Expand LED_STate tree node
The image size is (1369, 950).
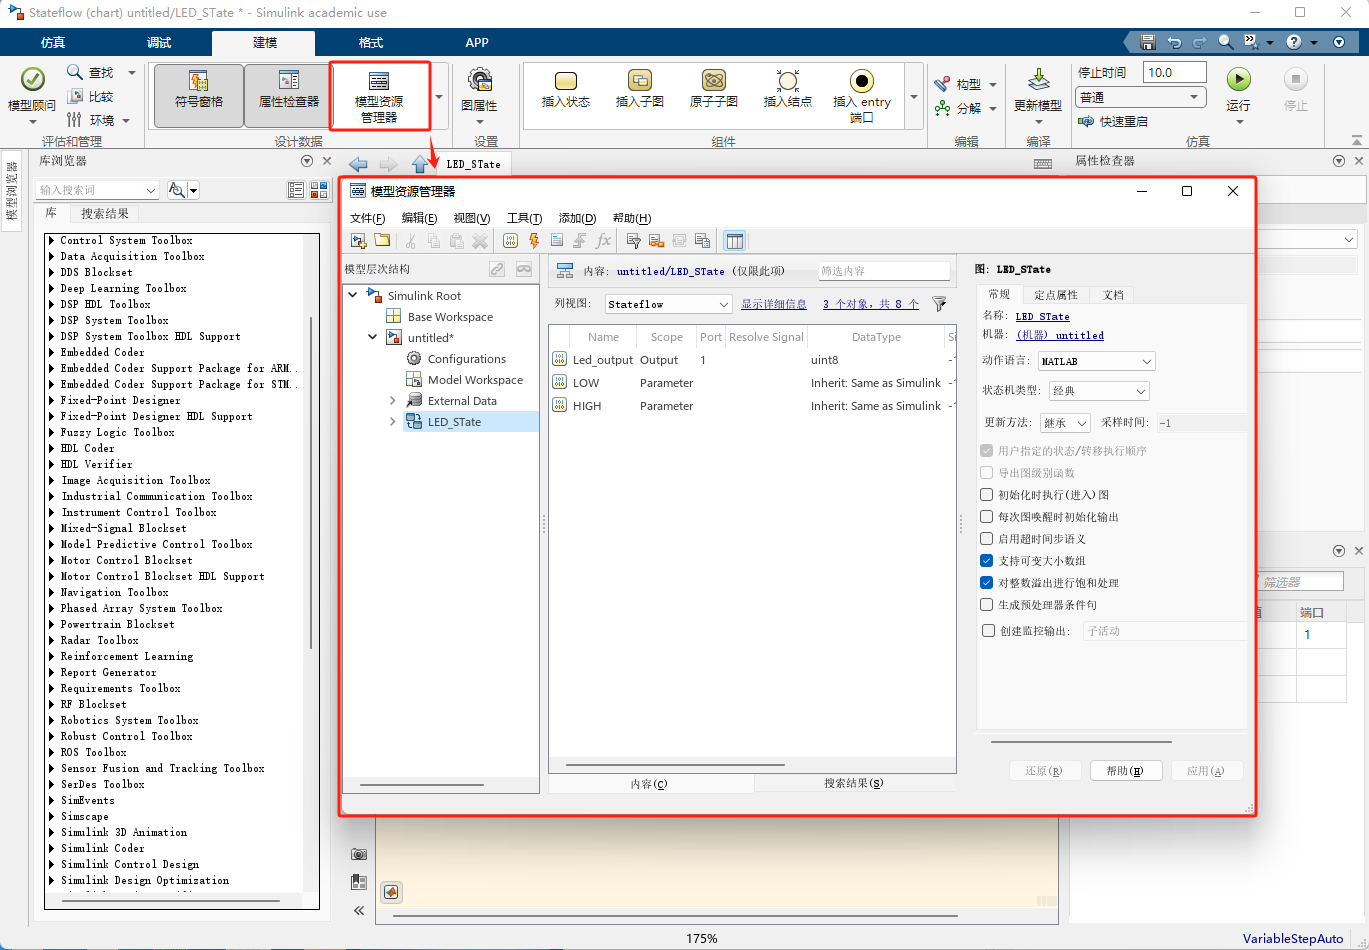[x=393, y=421]
